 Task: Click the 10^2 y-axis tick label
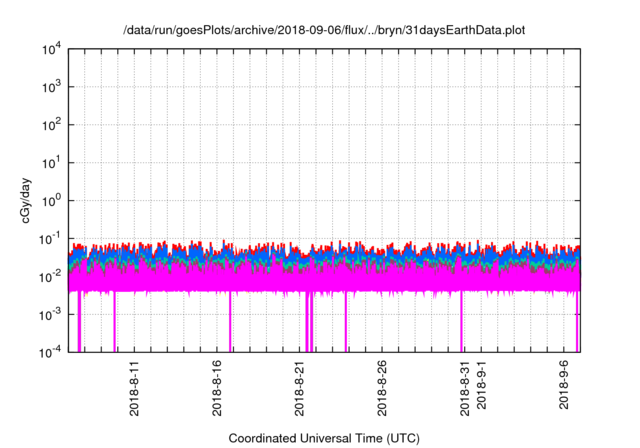point(52,125)
